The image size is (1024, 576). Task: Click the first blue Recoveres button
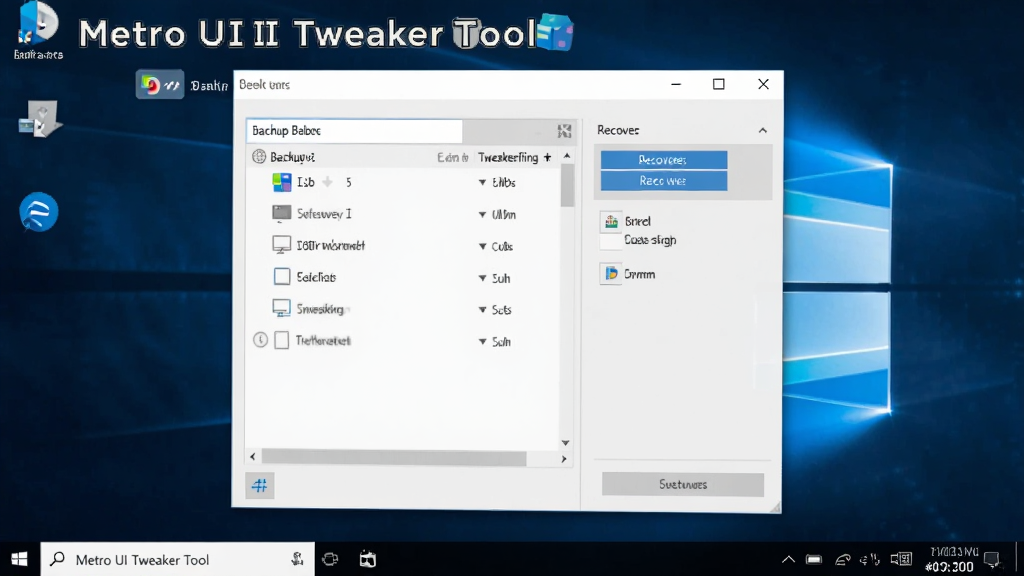point(664,160)
